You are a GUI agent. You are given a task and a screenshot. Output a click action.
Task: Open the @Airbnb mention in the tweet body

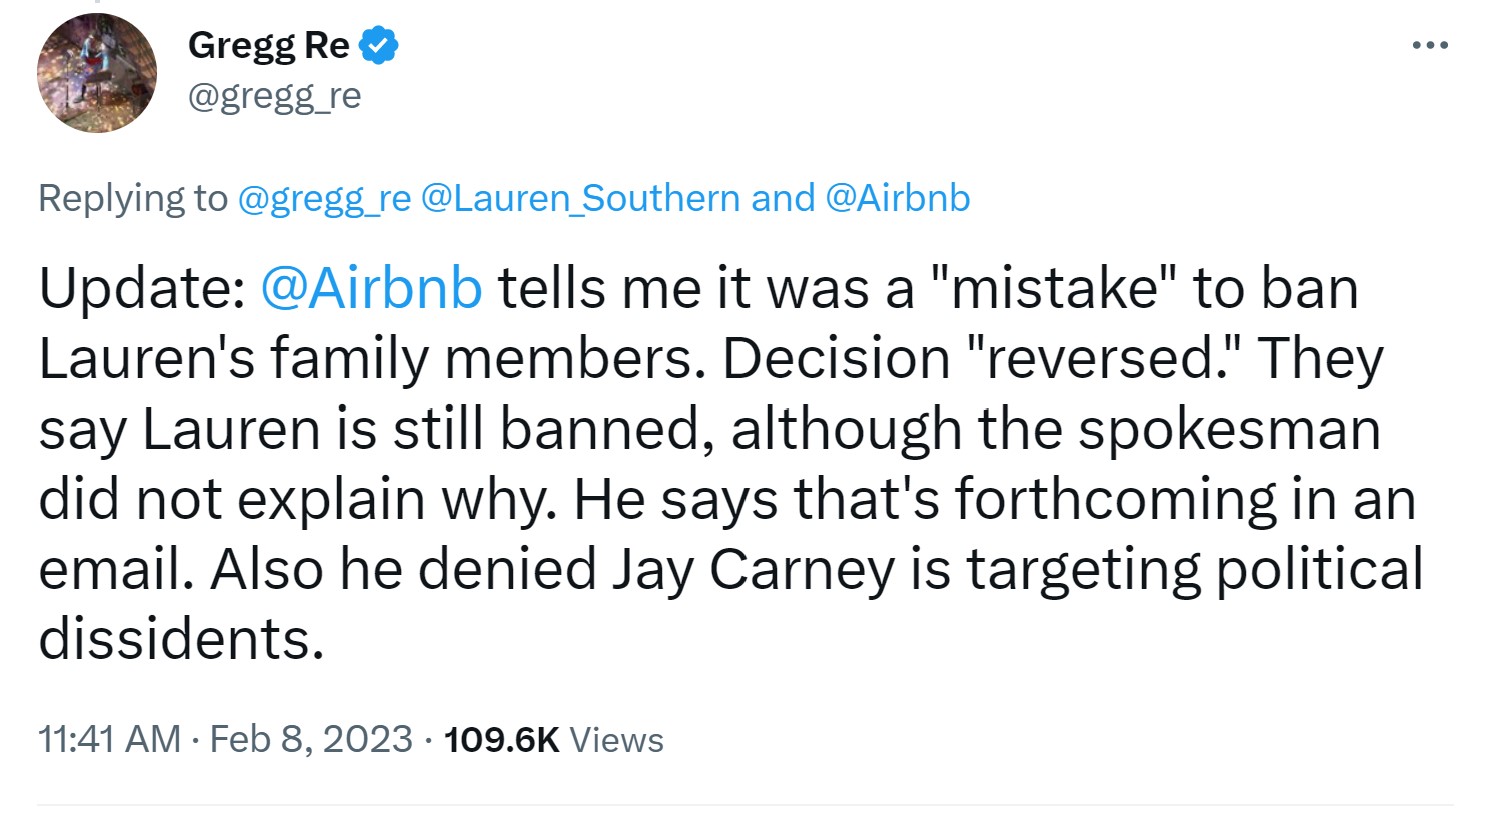point(371,288)
